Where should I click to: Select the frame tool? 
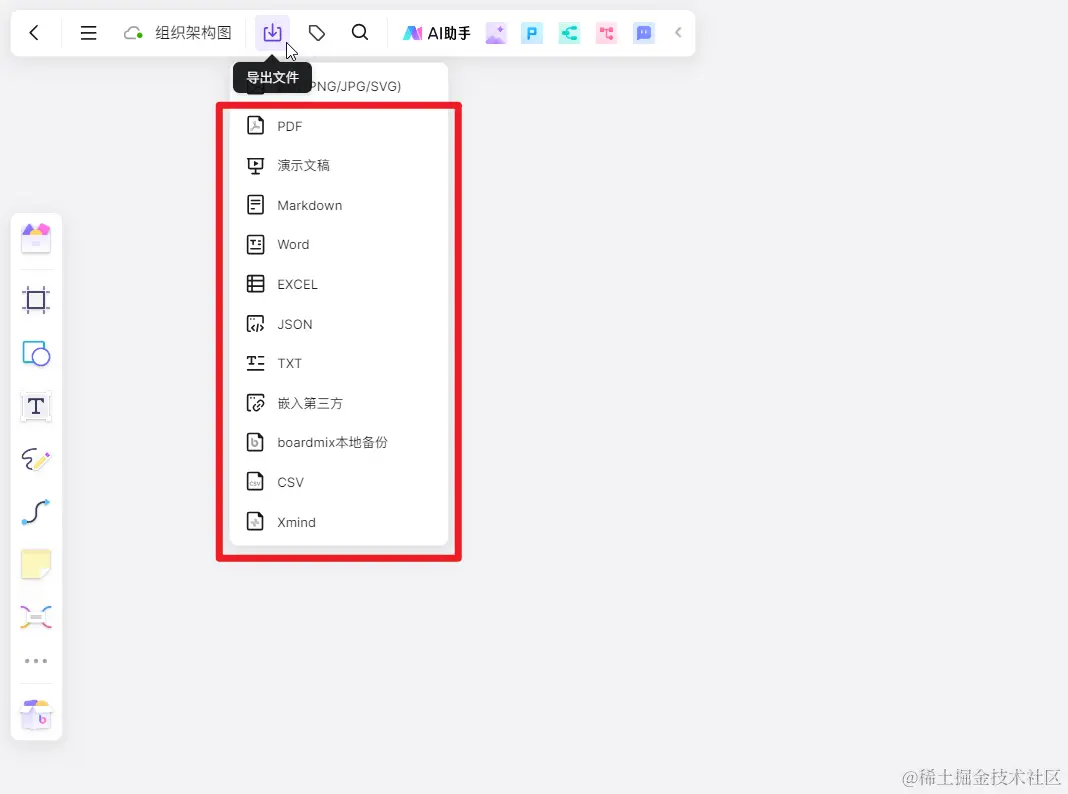click(36, 300)
